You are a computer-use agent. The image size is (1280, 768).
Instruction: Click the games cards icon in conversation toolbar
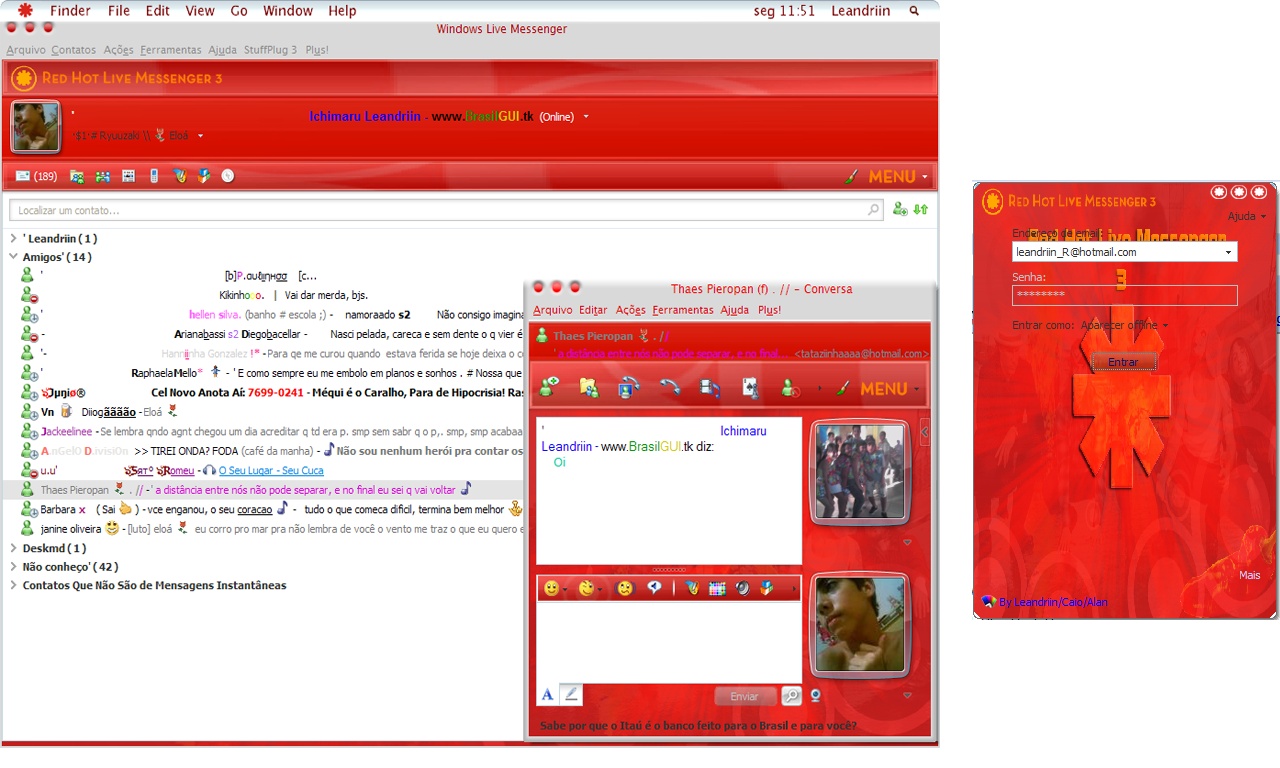coord(749,388)
